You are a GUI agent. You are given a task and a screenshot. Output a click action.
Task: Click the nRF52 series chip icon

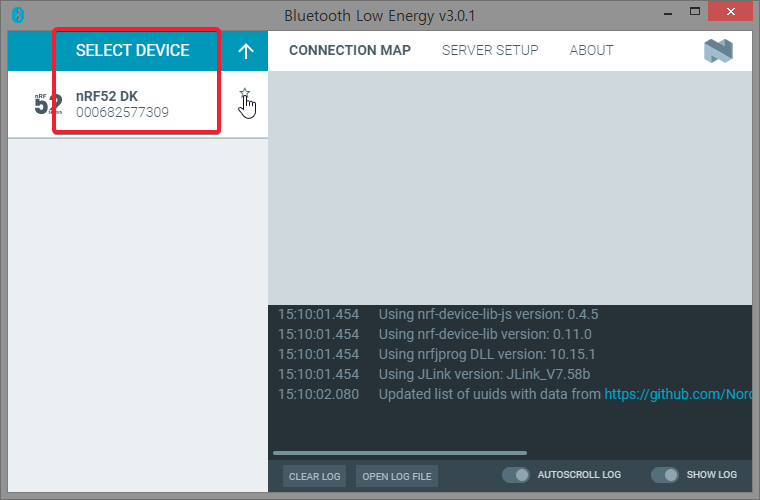point(48,104)
